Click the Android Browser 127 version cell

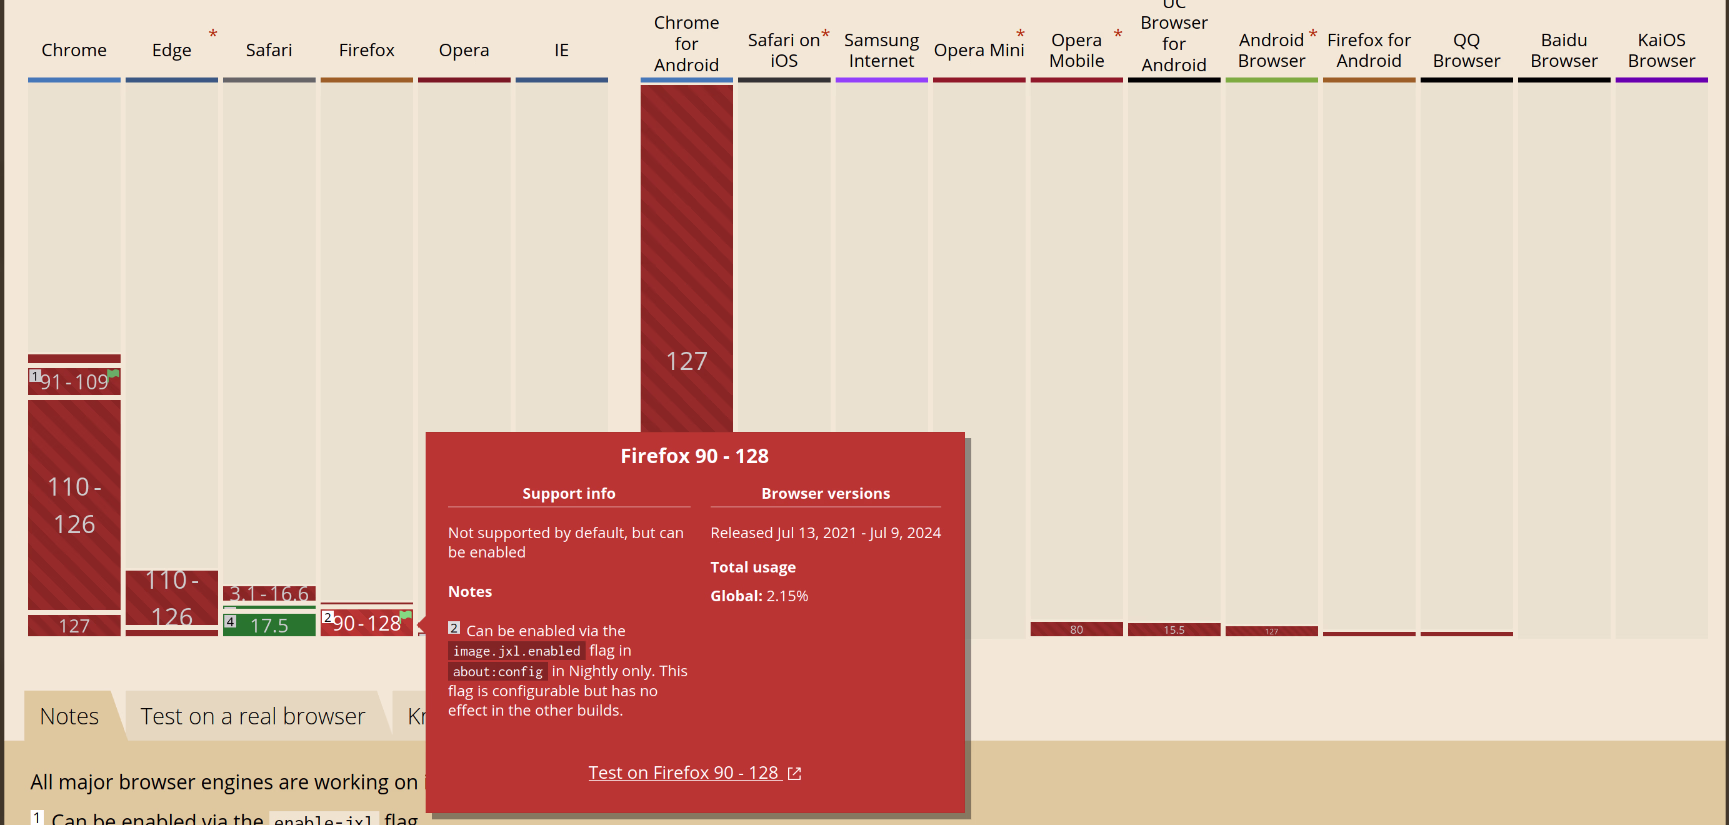(1272, 631)
